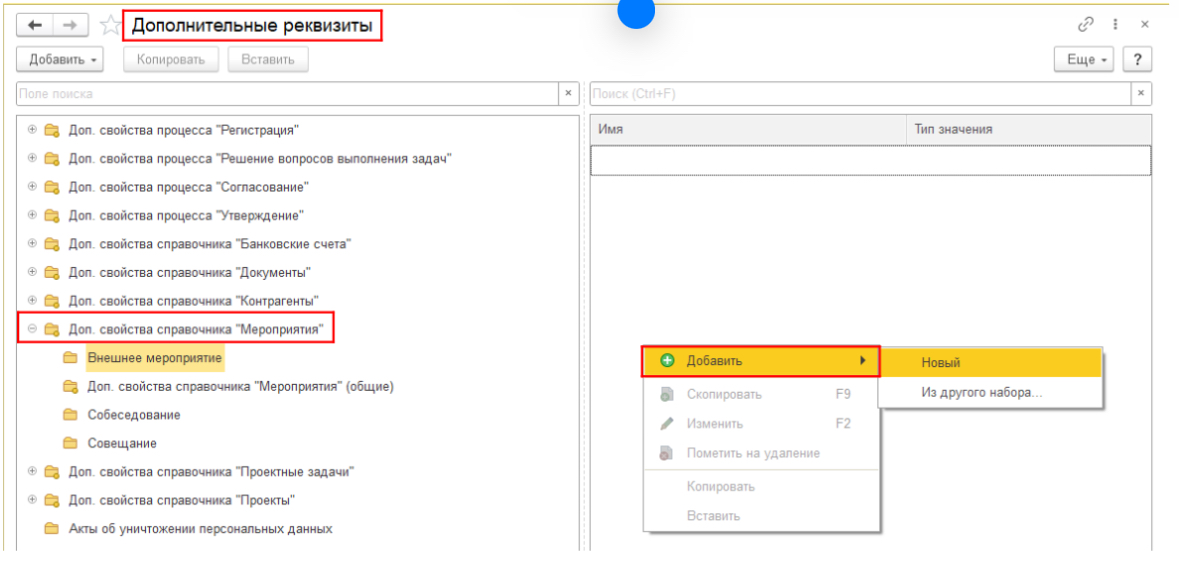This screenshot has height=574, width=1179.
Task: Select "Пометить на удаление" menu entry
Action: pyautogui.click(x=760, y=454)
